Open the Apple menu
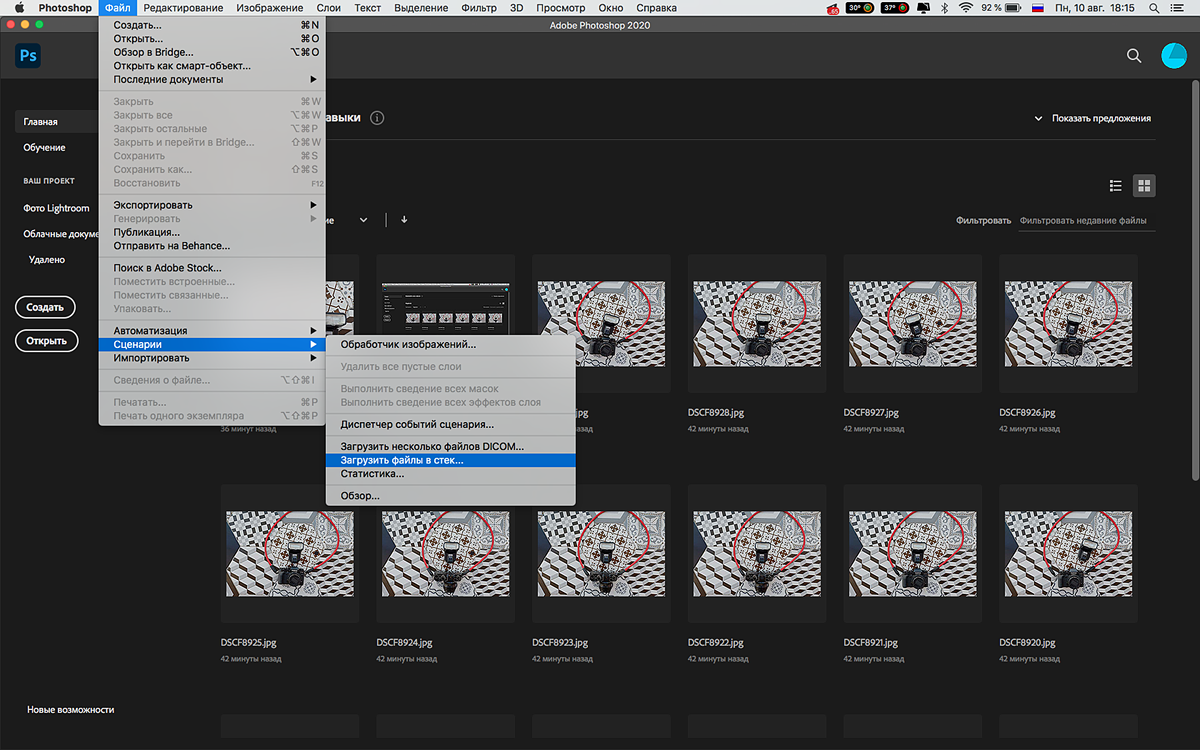 coord(18,8)
